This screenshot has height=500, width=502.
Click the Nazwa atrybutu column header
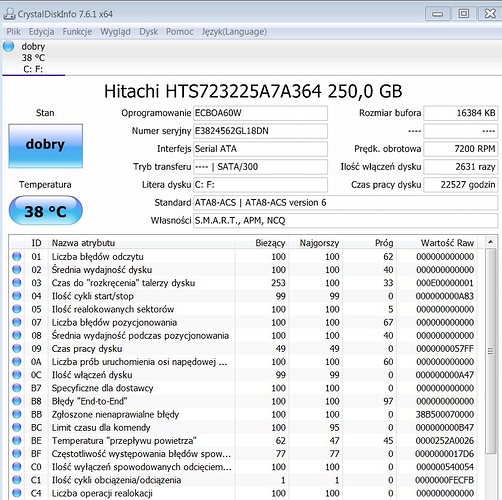coord(142,243)
